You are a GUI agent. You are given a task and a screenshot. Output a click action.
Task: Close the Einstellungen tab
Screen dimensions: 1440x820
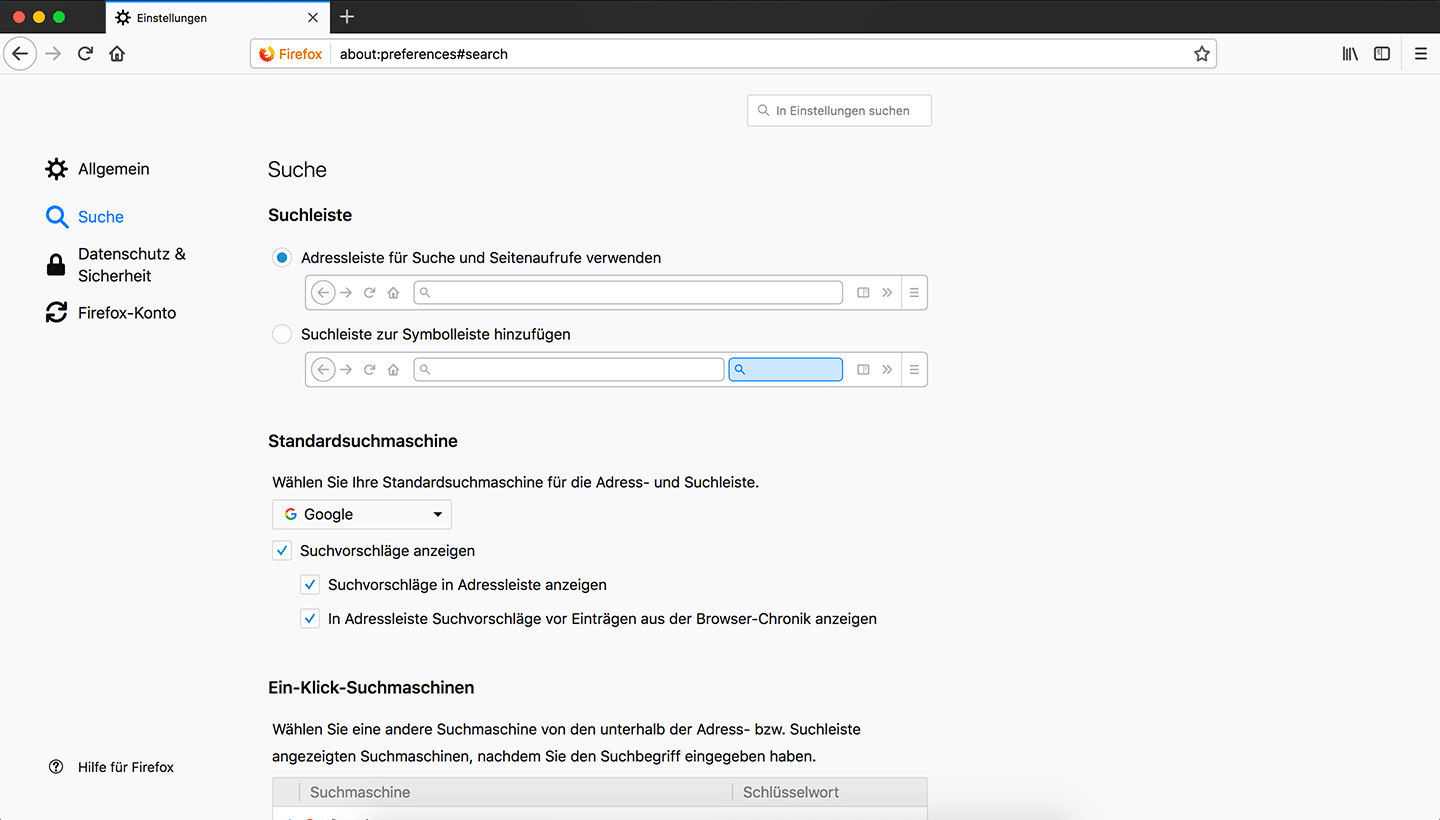[x=313, y=17]
